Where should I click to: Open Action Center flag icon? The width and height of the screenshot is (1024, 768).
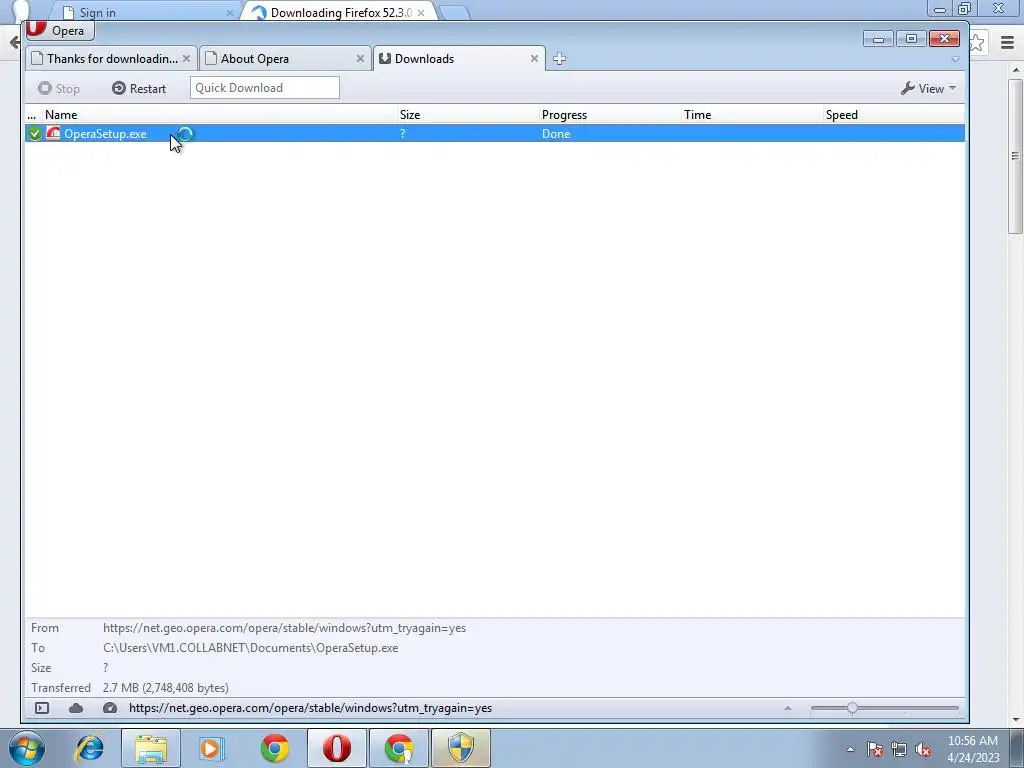pyautogui.click(x=875, y=749)
